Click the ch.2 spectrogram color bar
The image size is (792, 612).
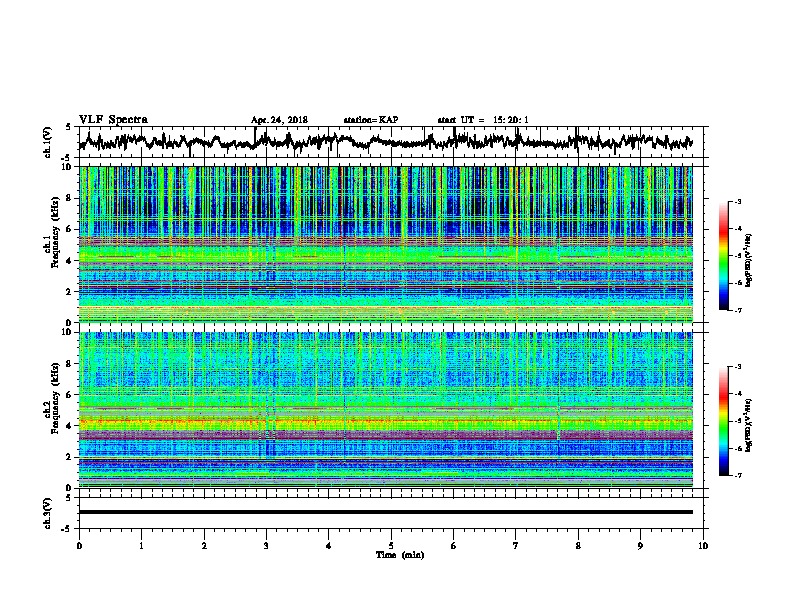(723, 421)
